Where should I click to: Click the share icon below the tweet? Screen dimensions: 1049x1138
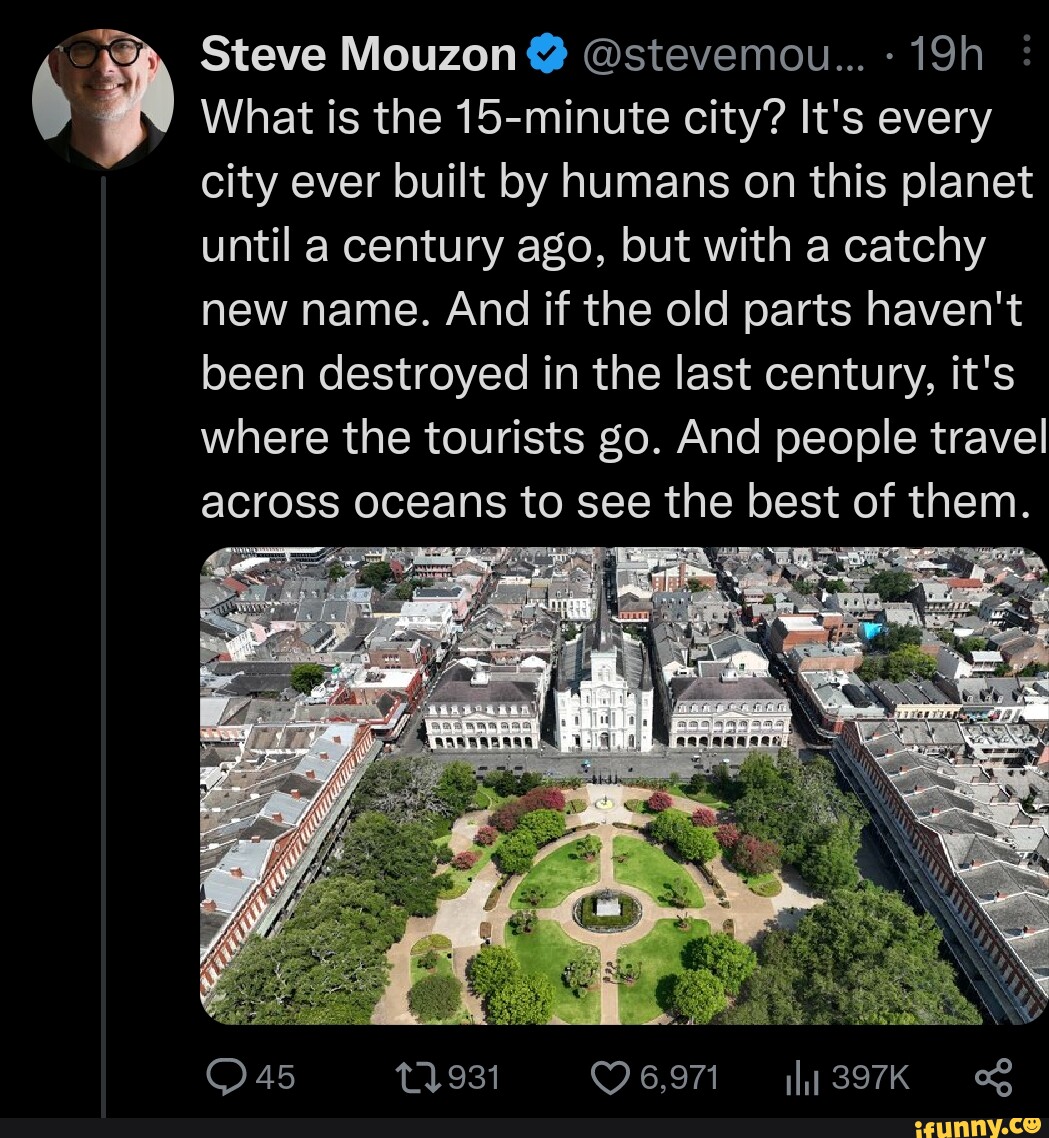pos(992,1076)
